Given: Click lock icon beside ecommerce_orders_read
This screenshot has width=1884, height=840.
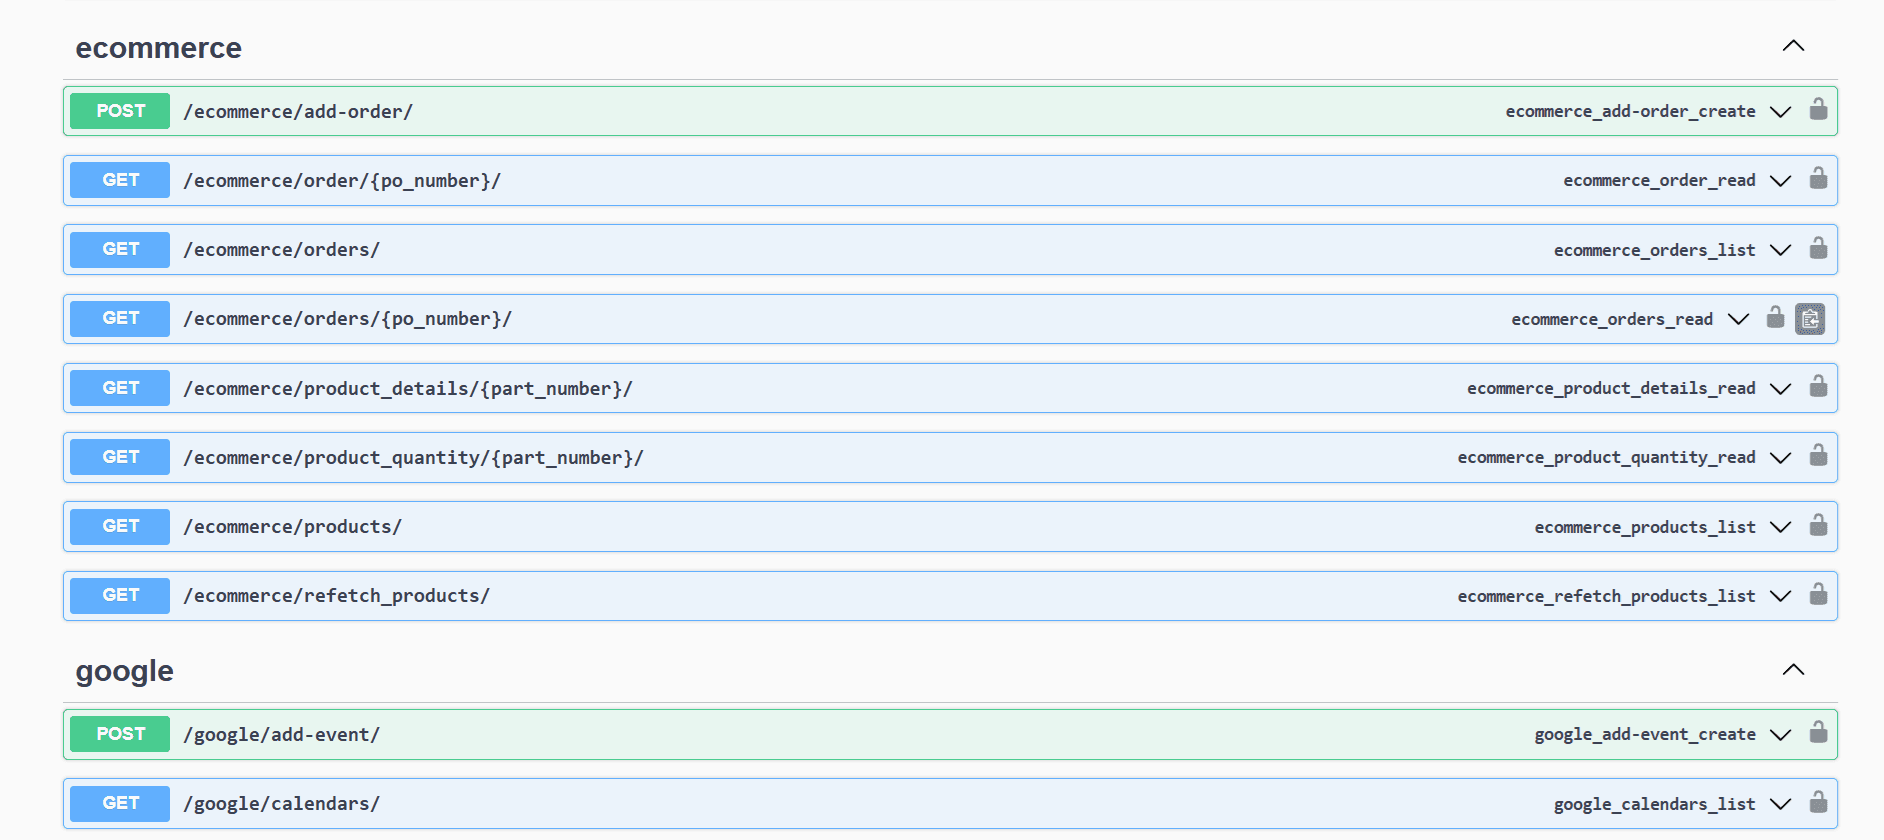Looking at the screenshot, I should pos(1775,318).
